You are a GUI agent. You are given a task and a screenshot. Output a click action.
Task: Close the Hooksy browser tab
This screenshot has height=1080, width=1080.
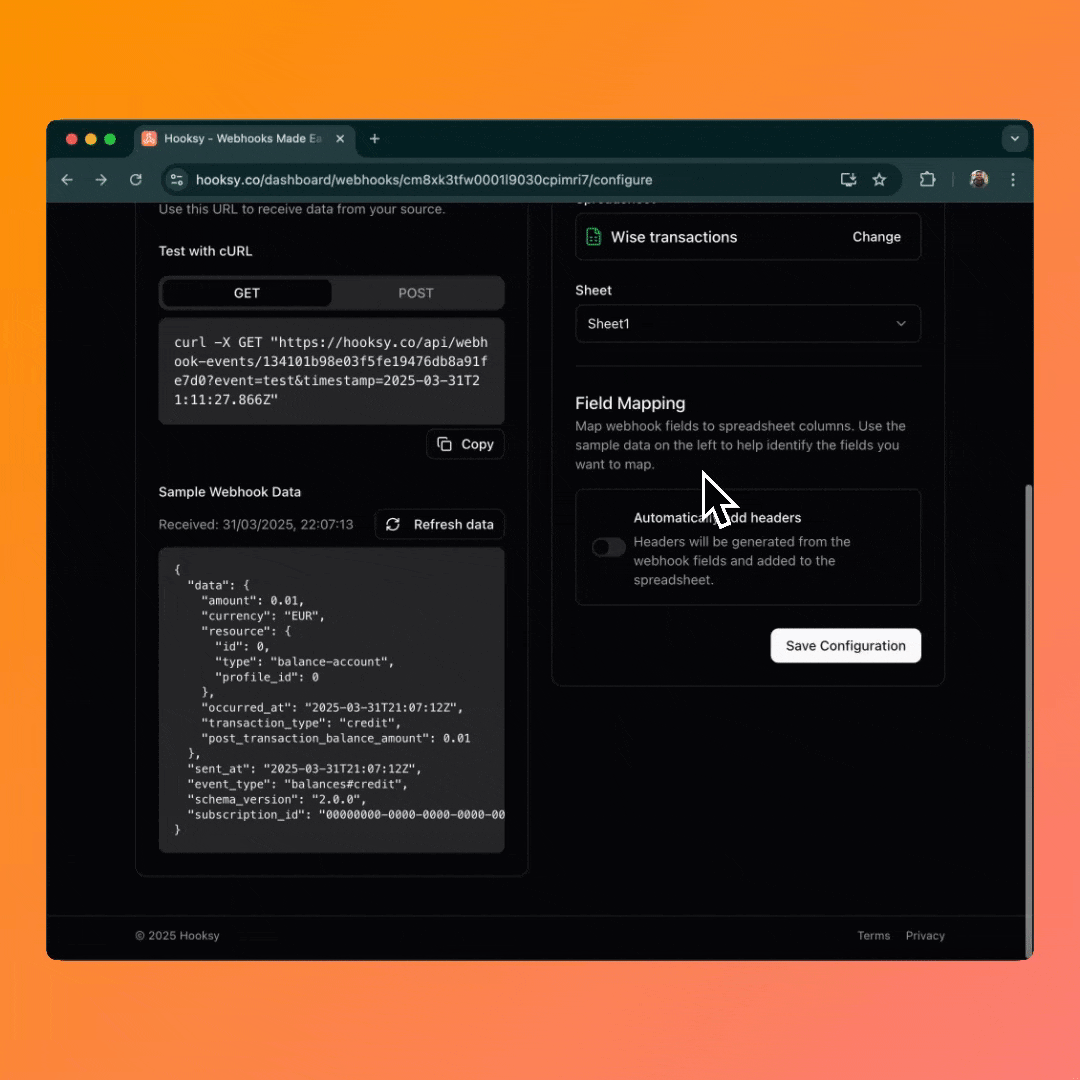(340, 138)
